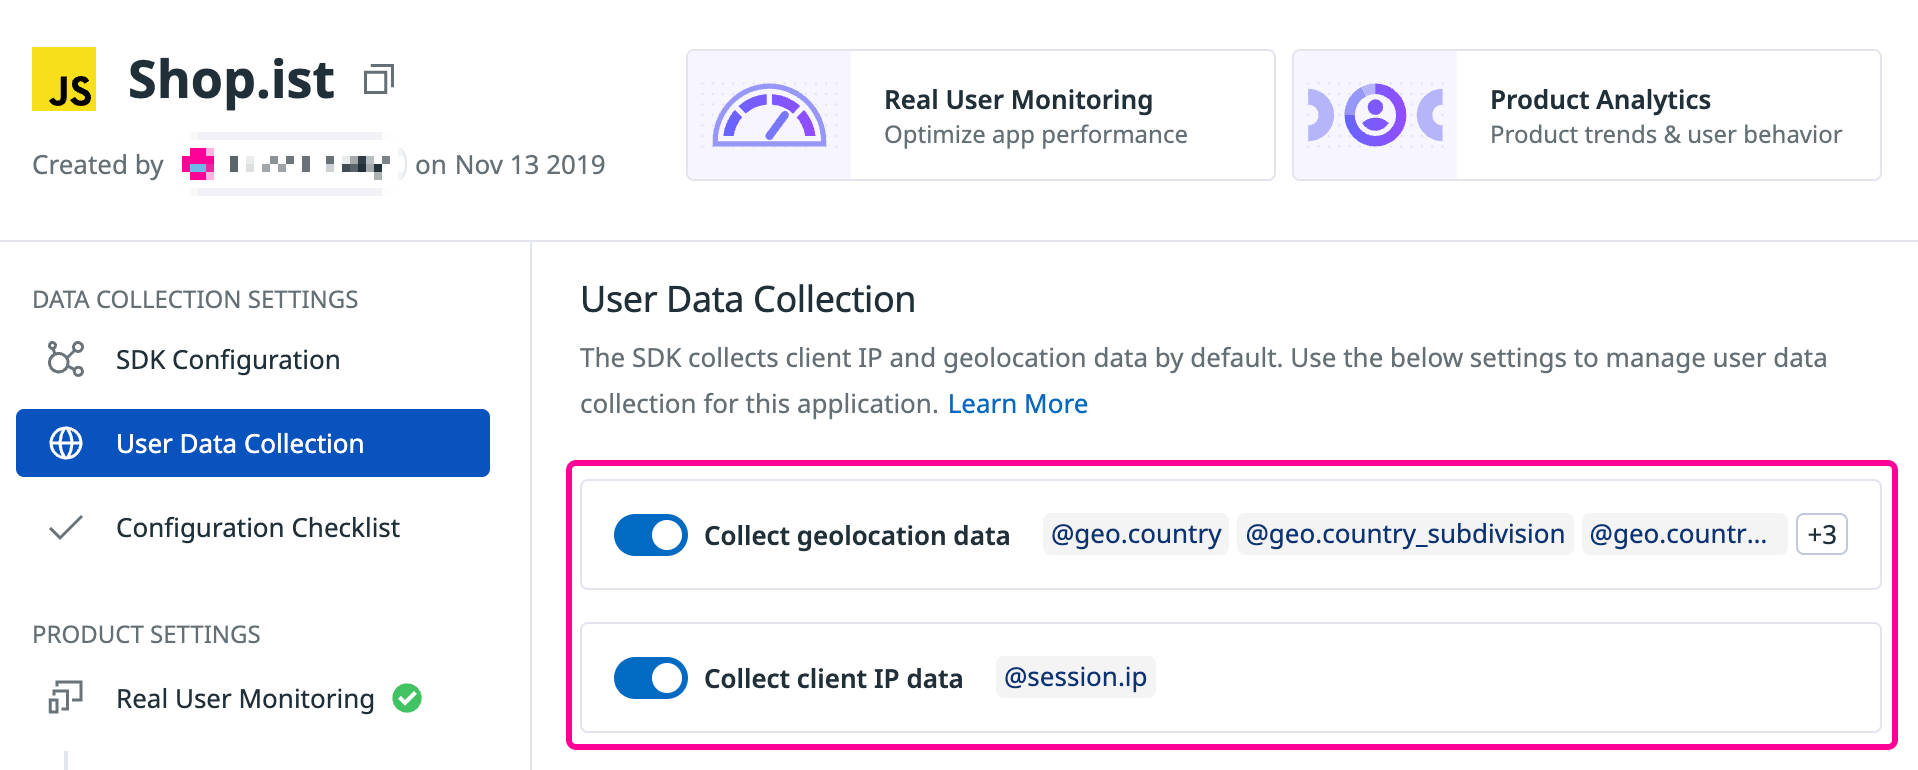Screen dimensions: 1918x770
Task: Click the JS application logo icon
Action: (x=64, y=79)
